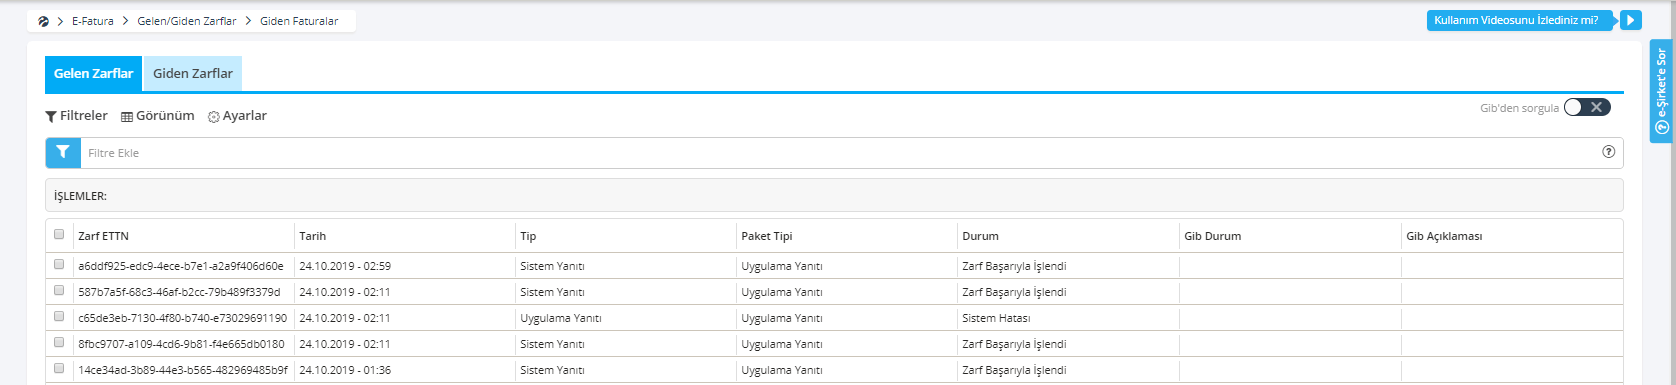
Task: Open the e-Şirket'e Sor side panel
Action: click(x=1661, y=92)
